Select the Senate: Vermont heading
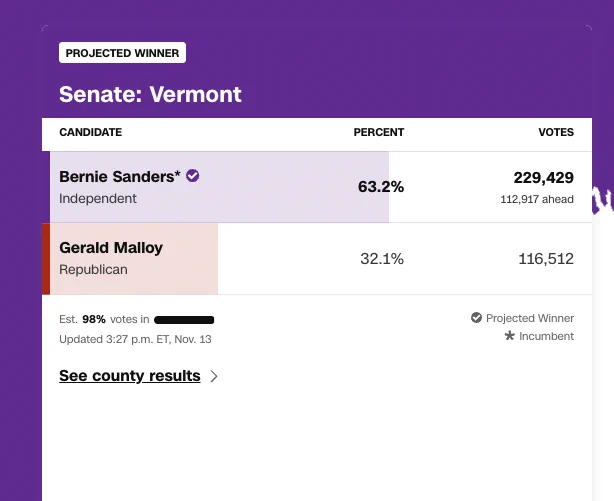Viewport: 614px width, 501px height. coord(150,94)
